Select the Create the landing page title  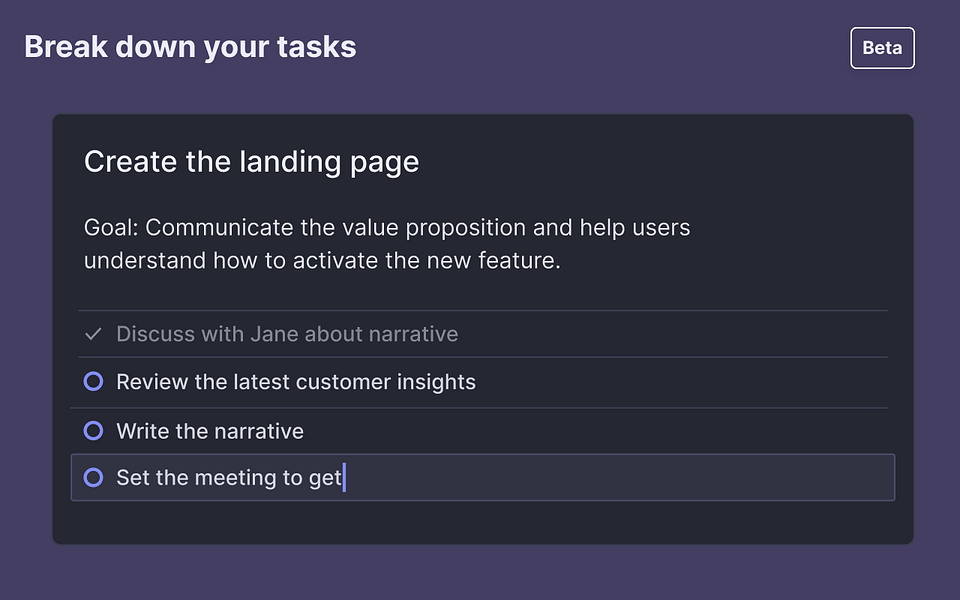click(x=251, y=161)
